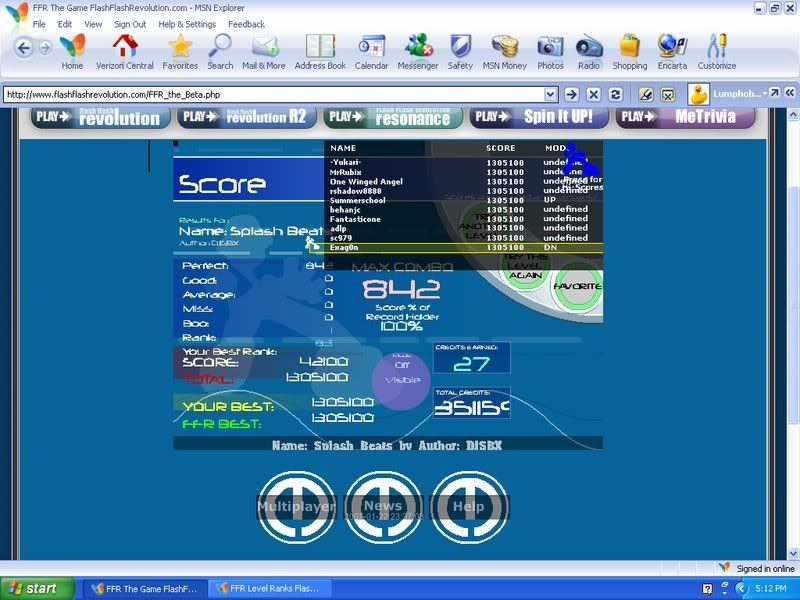Open Favorites star icon
The width and height of the screenshot is (800, 600).
(180, 48)
